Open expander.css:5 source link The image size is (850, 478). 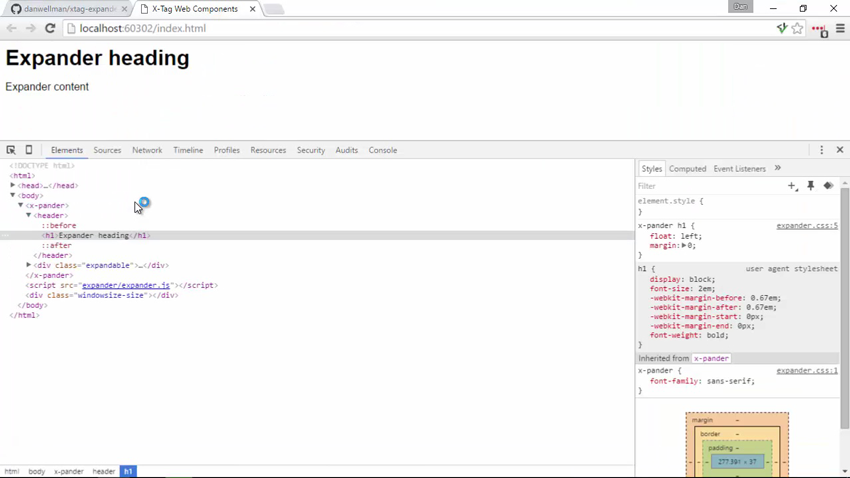(x=807, y=225)
